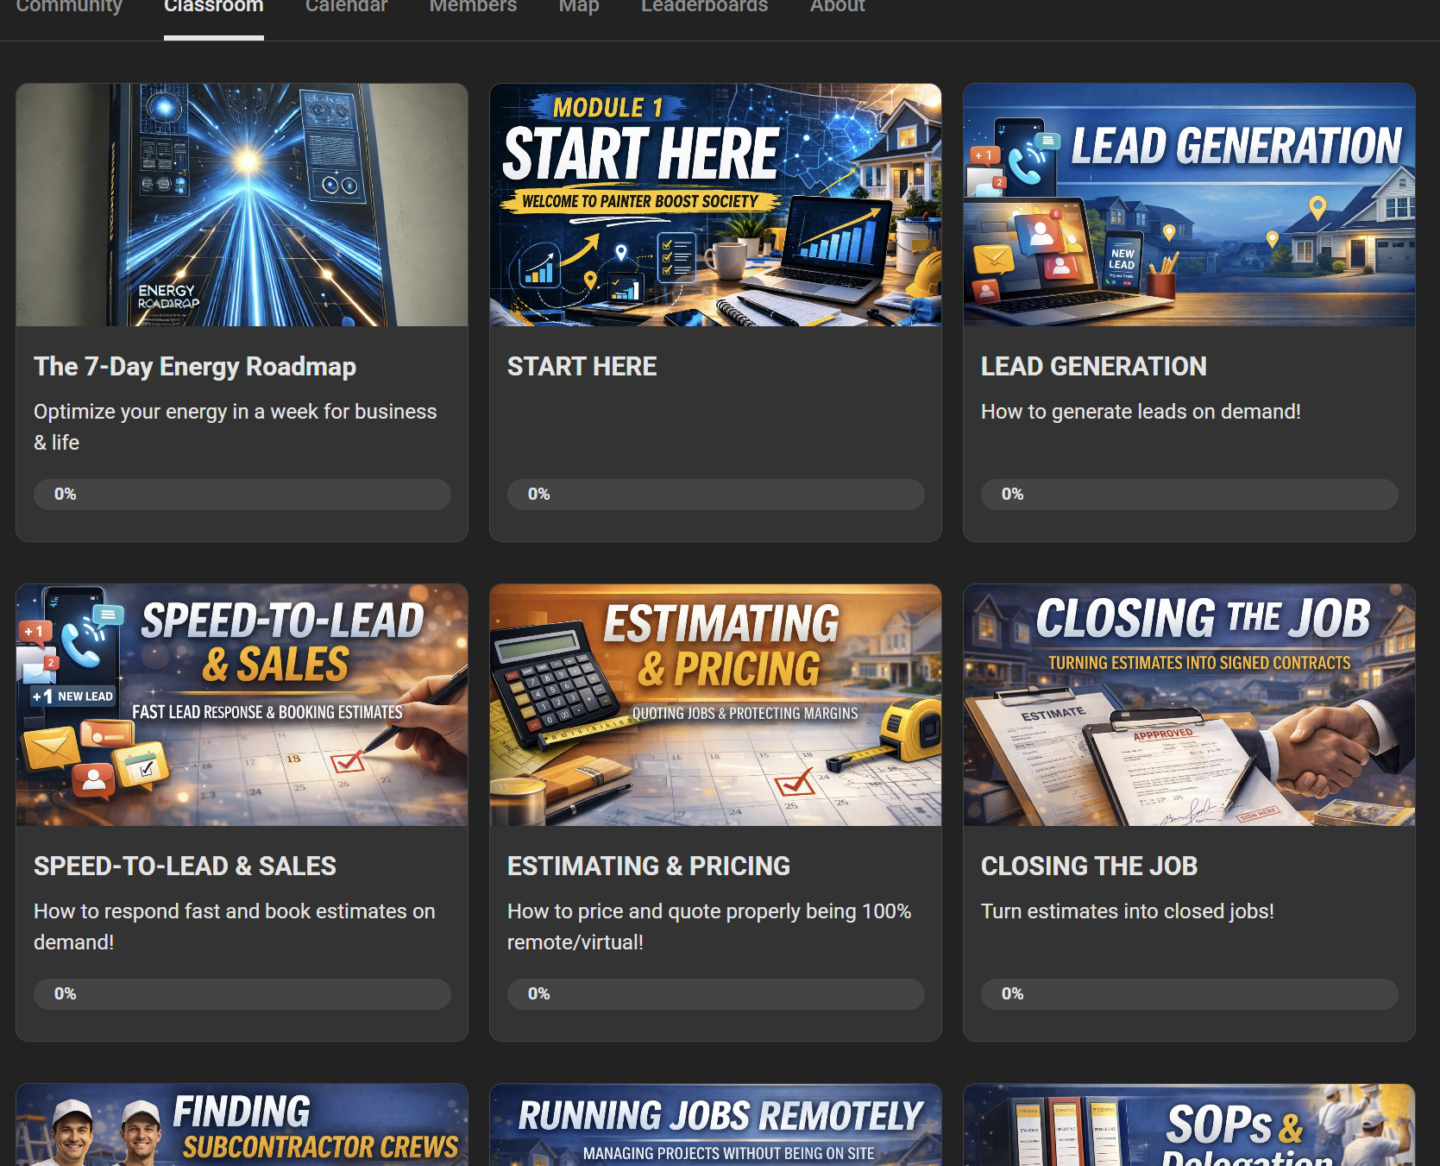
Task: Click the ESTIMATING & PRICING course title
Action: (648, 866)
